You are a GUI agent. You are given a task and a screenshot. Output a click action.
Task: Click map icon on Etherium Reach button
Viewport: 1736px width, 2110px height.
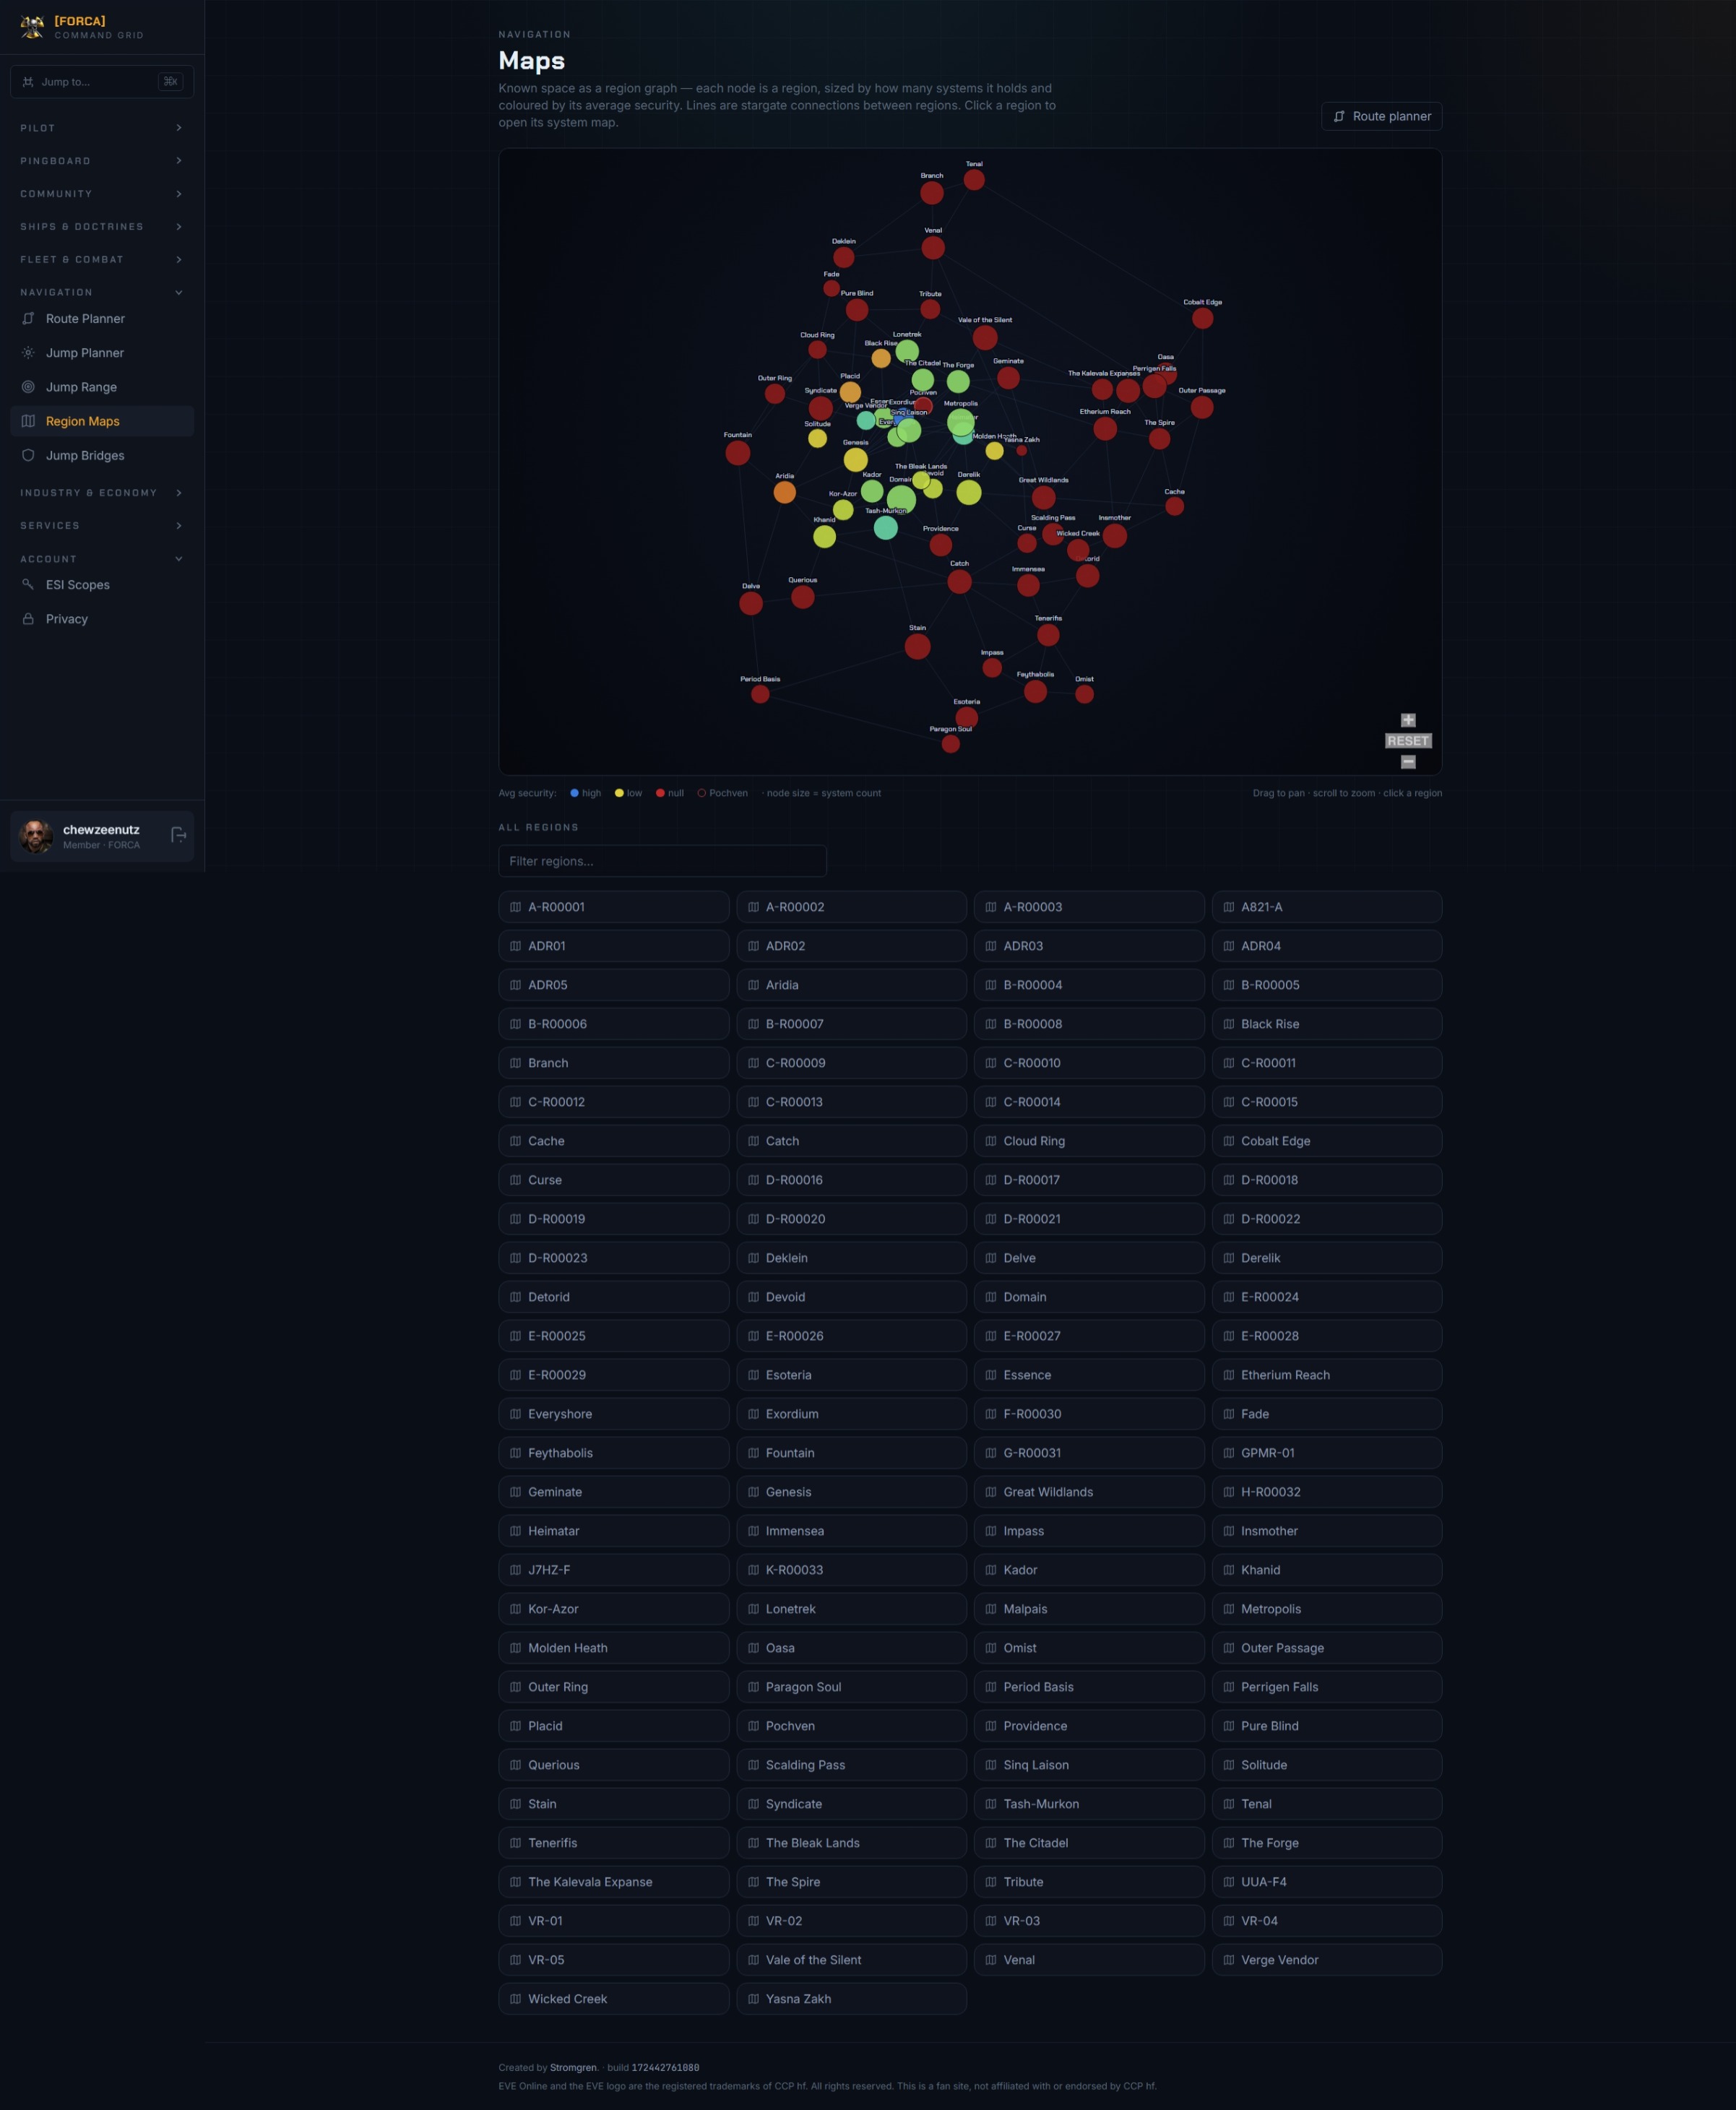click(x=1228, y=1375)
